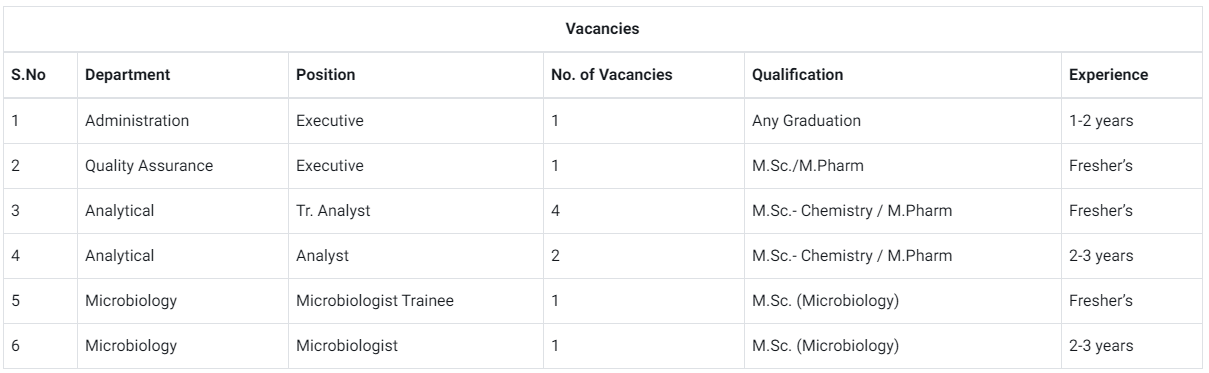Image resolution: width=1209 pixels, height=373 pixels.
Task: Click the No. of Vacancies header
Action: click(612, 75)
